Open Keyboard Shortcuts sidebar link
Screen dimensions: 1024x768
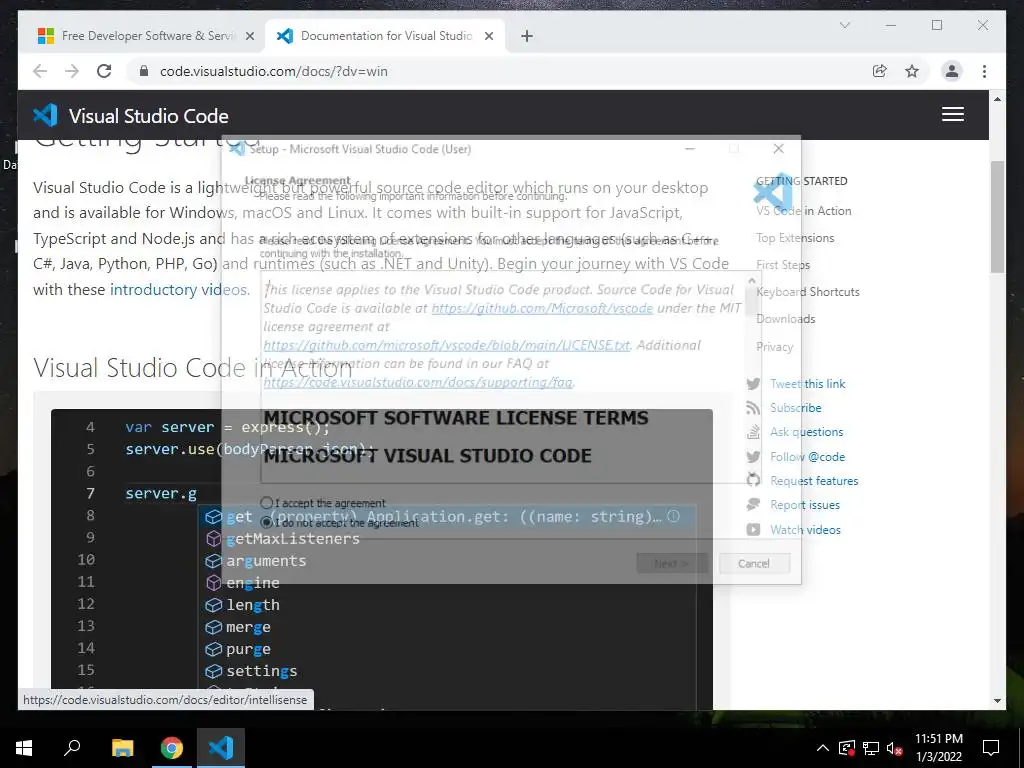[807, 292]
